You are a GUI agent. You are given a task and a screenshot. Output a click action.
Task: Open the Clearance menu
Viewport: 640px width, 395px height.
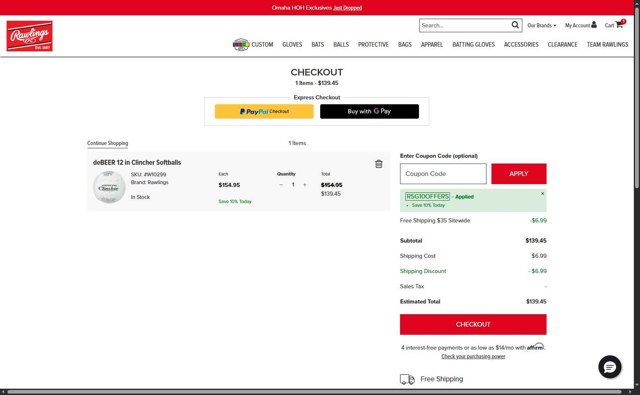click(562, 44)
